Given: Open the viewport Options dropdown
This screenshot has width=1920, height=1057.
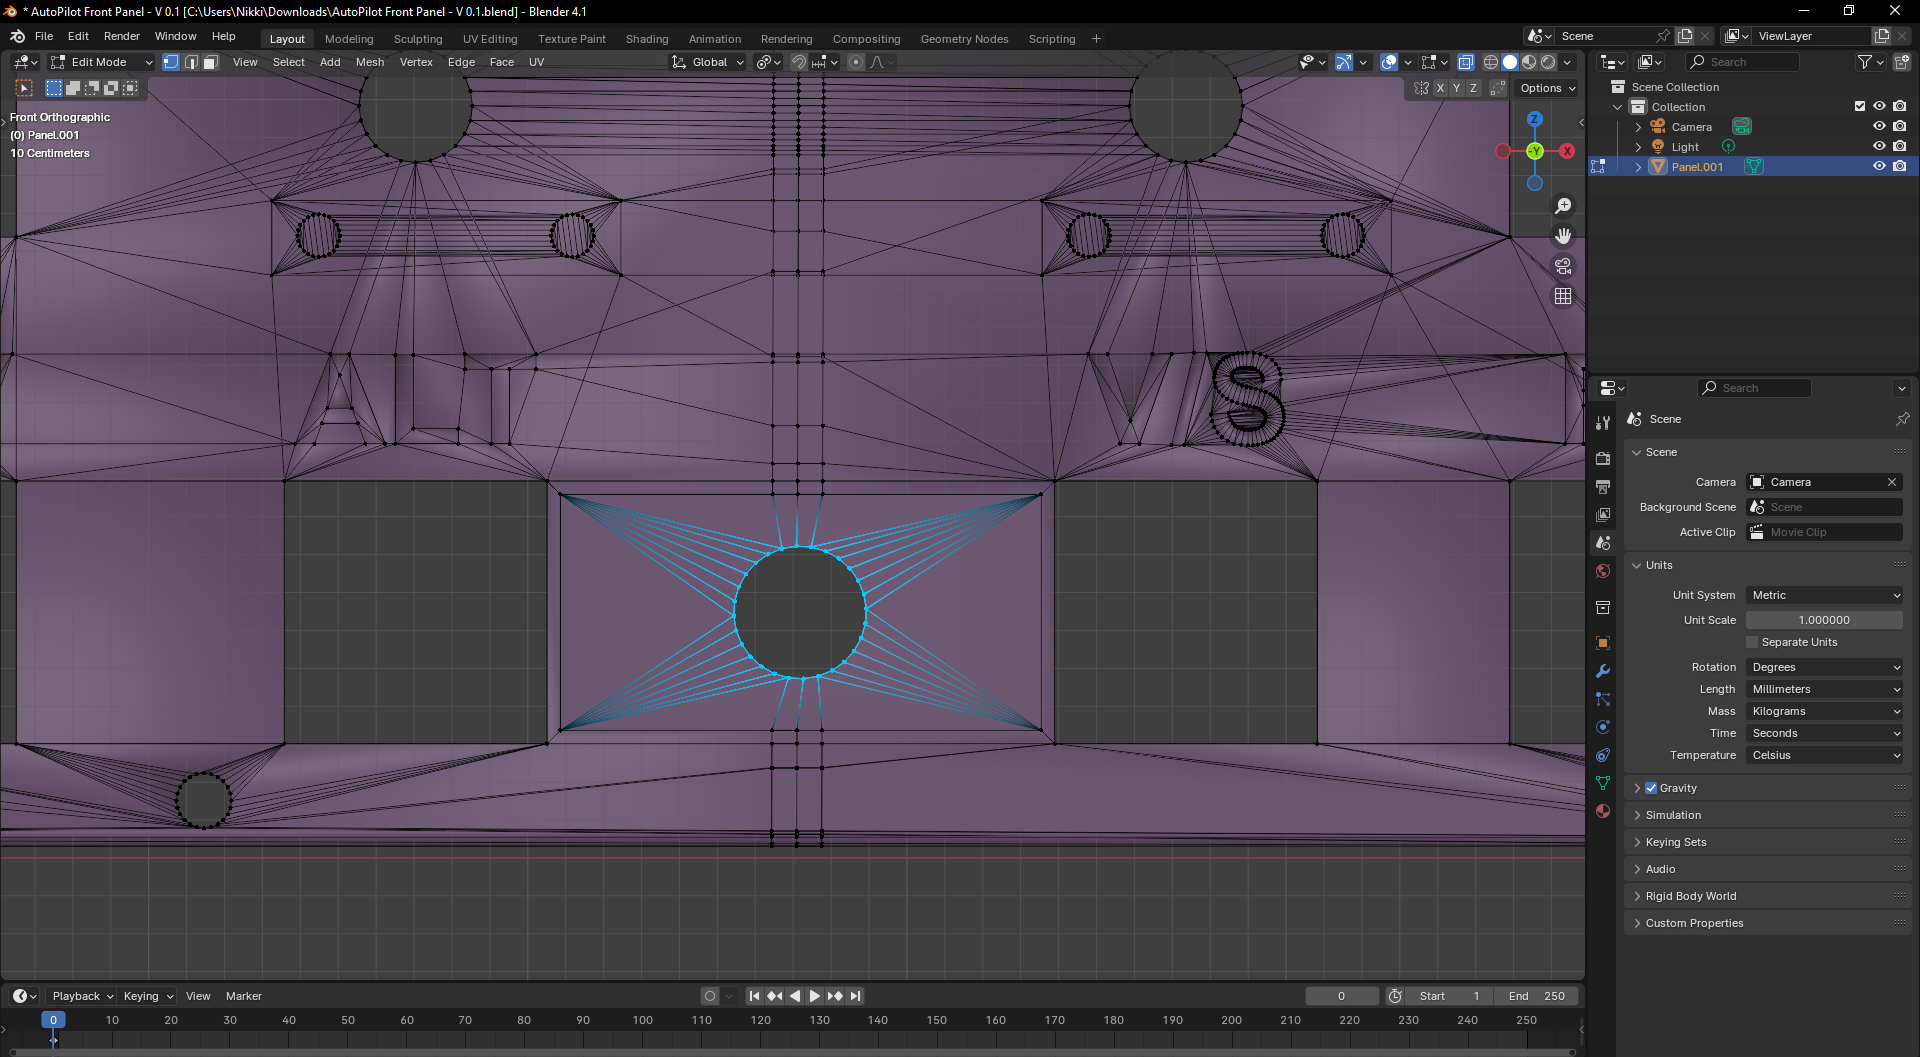Looking at the screenshot, I should coord(1547,88).
